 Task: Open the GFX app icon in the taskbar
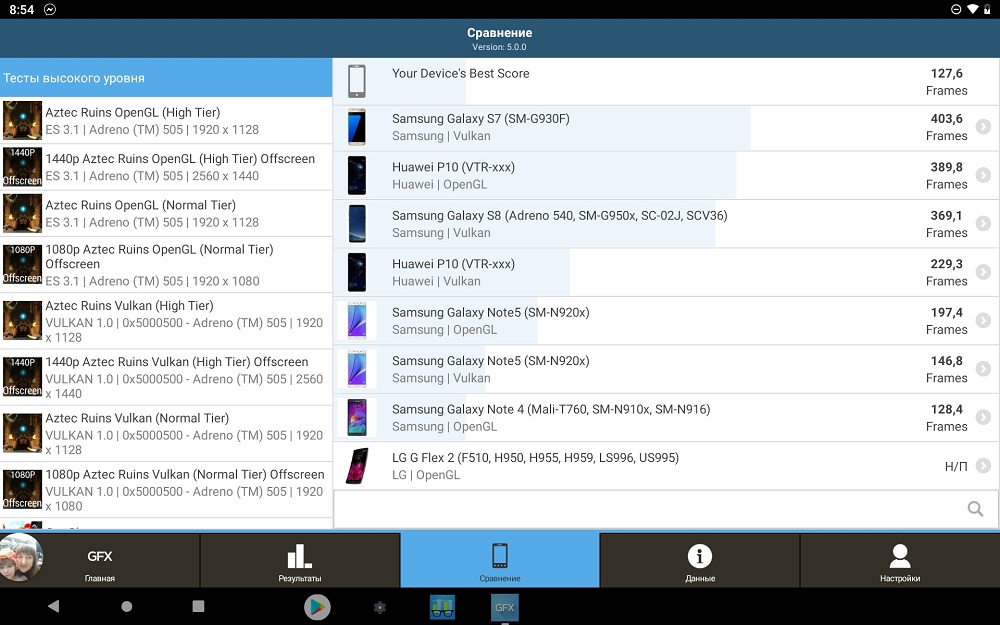click(x=504, y=607)
